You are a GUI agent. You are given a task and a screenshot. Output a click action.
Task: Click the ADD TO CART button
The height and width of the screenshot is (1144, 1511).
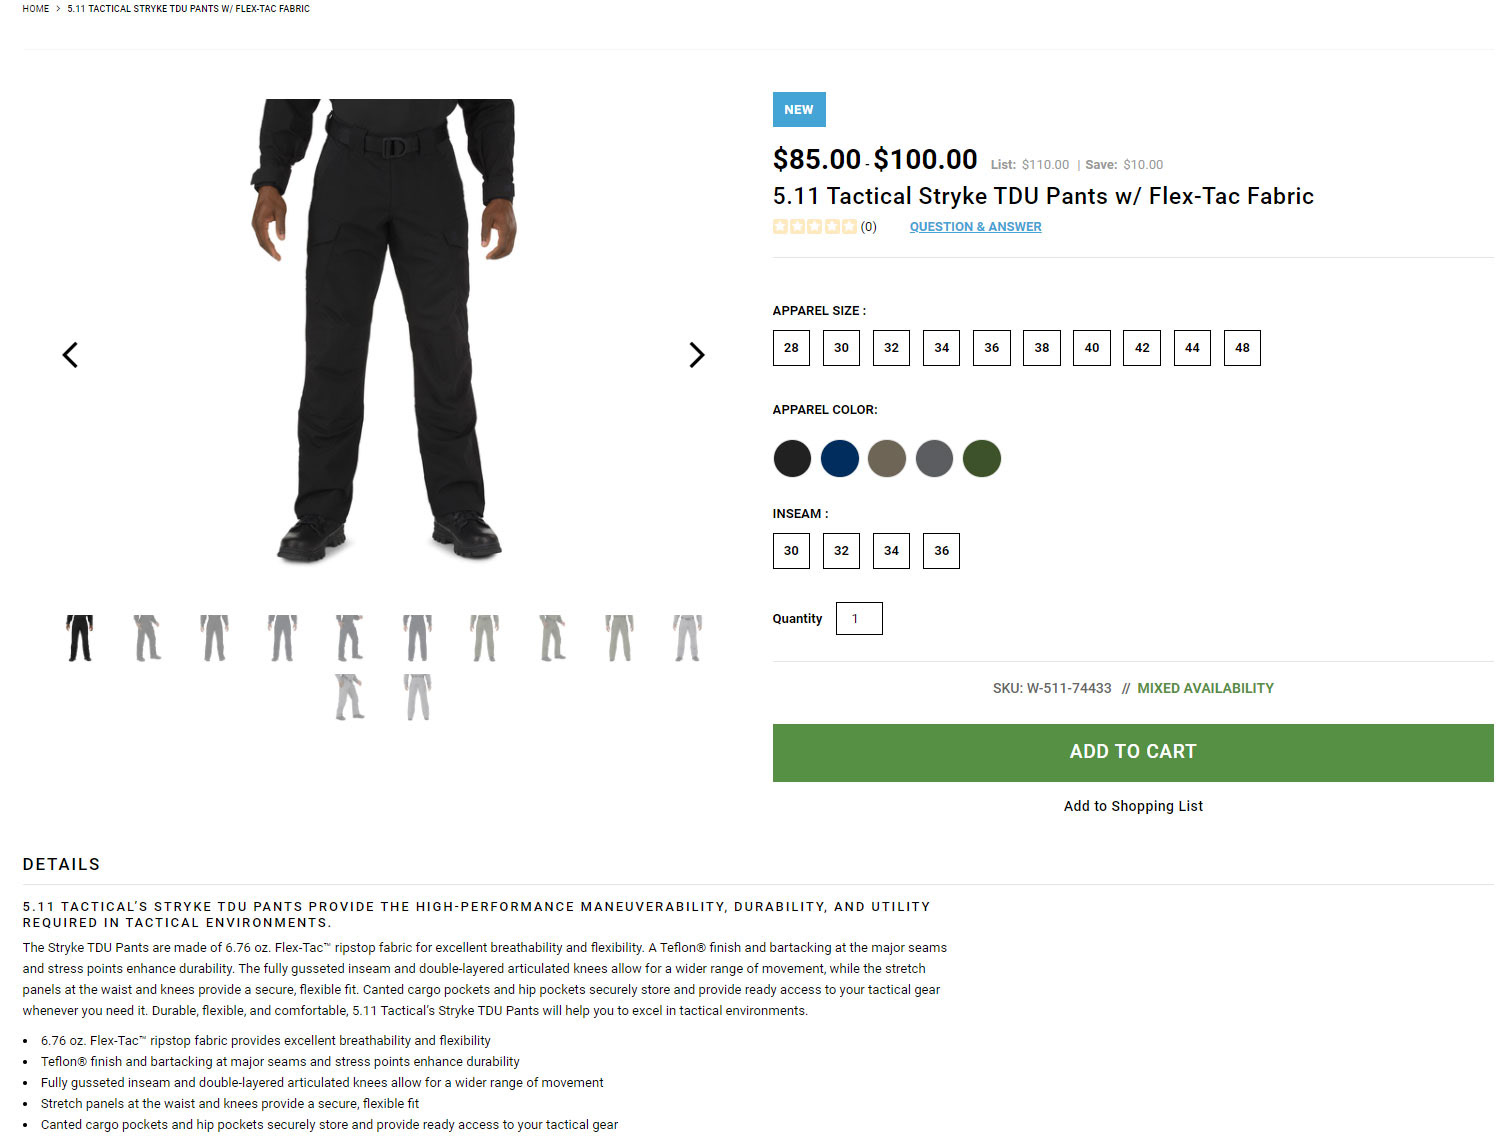pos(1133,753)
